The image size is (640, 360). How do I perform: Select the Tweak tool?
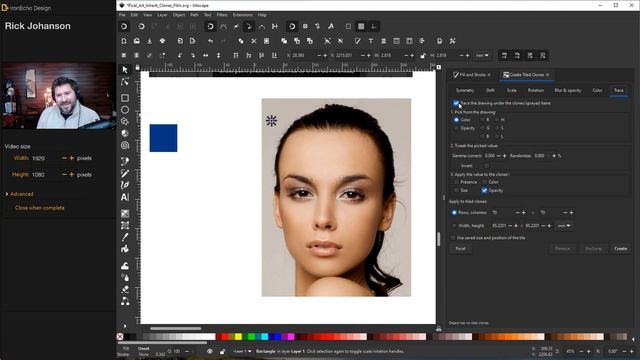pyautogui.click(x=125, y=266)
